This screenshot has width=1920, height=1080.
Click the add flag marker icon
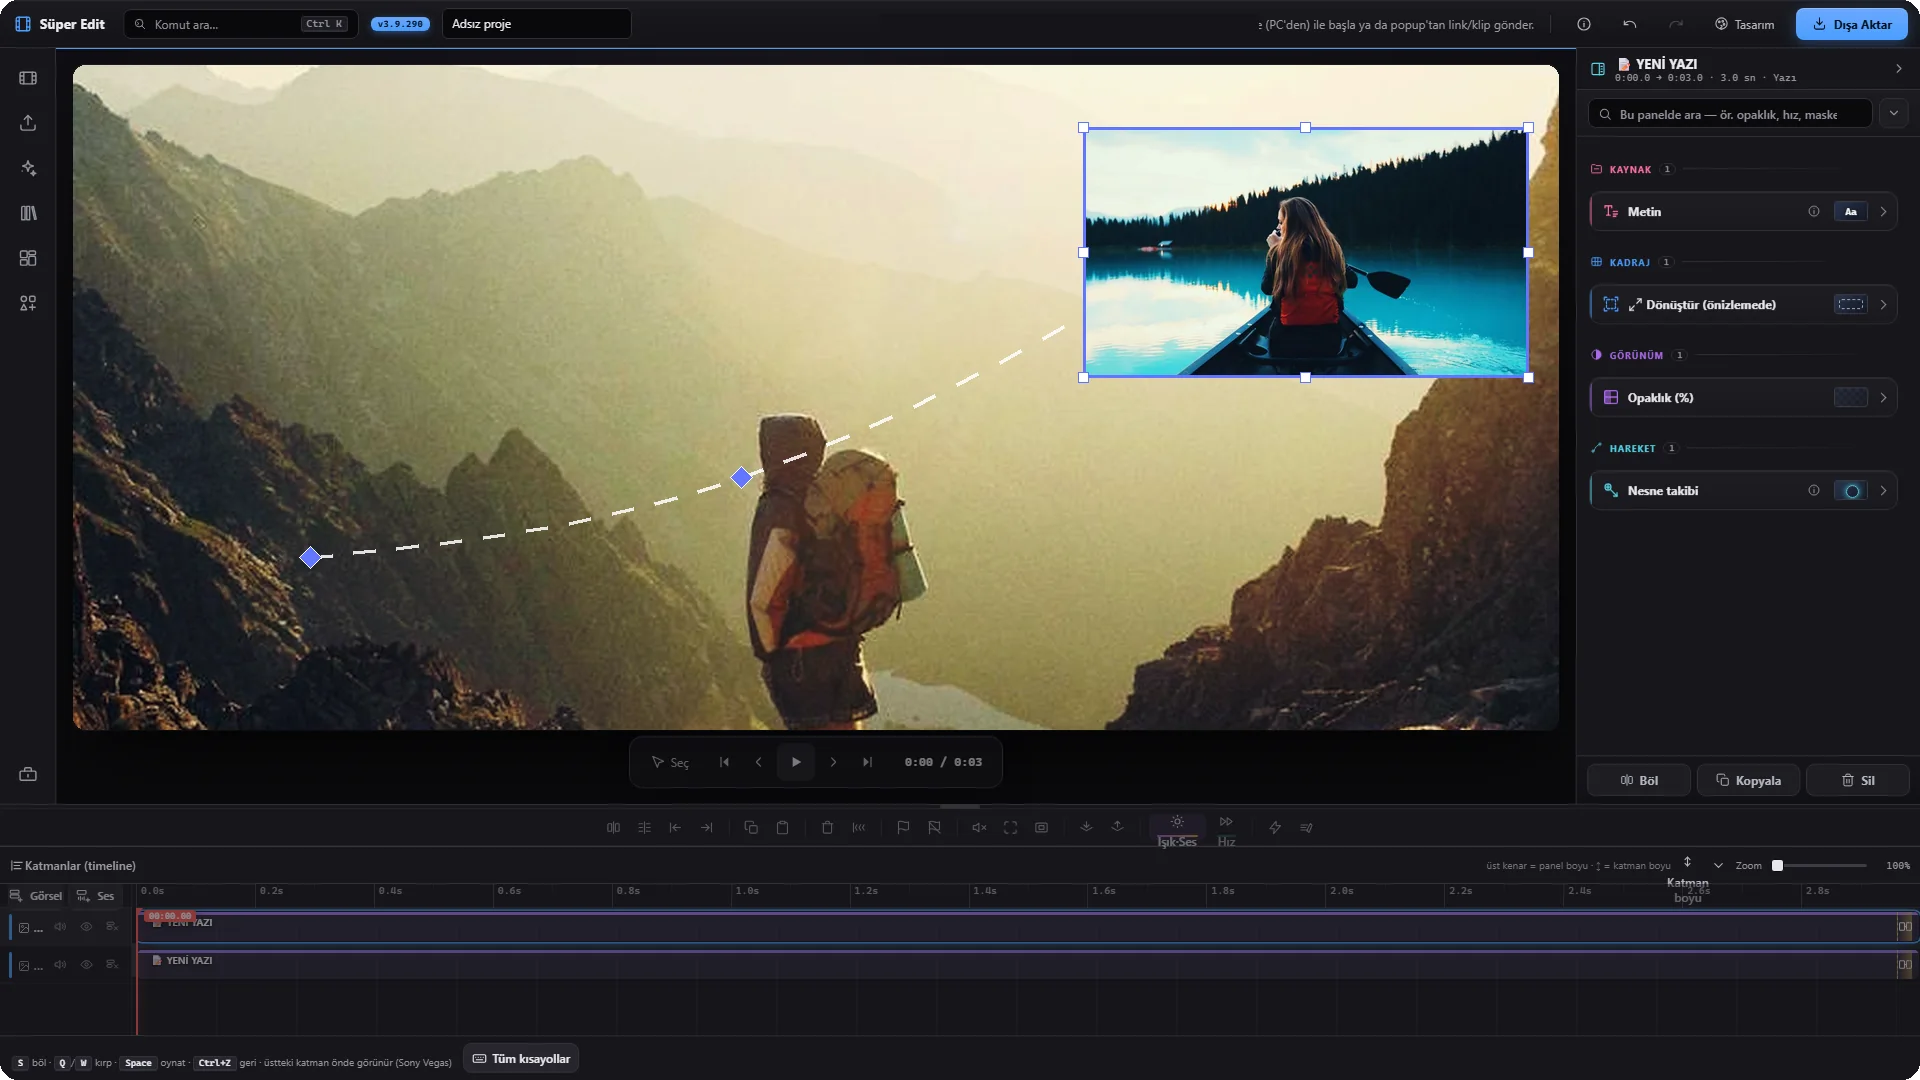tap(903, 828)
